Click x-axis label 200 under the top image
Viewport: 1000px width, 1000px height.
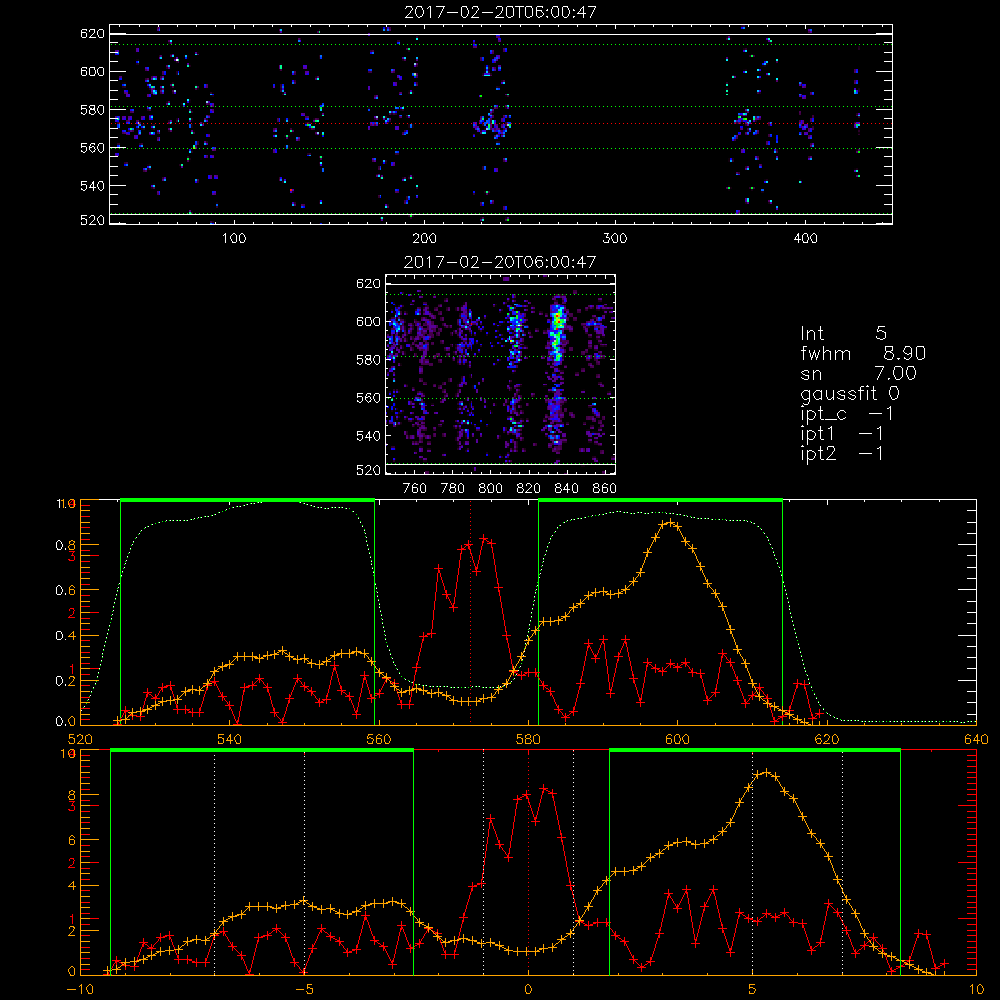(424, 239)
